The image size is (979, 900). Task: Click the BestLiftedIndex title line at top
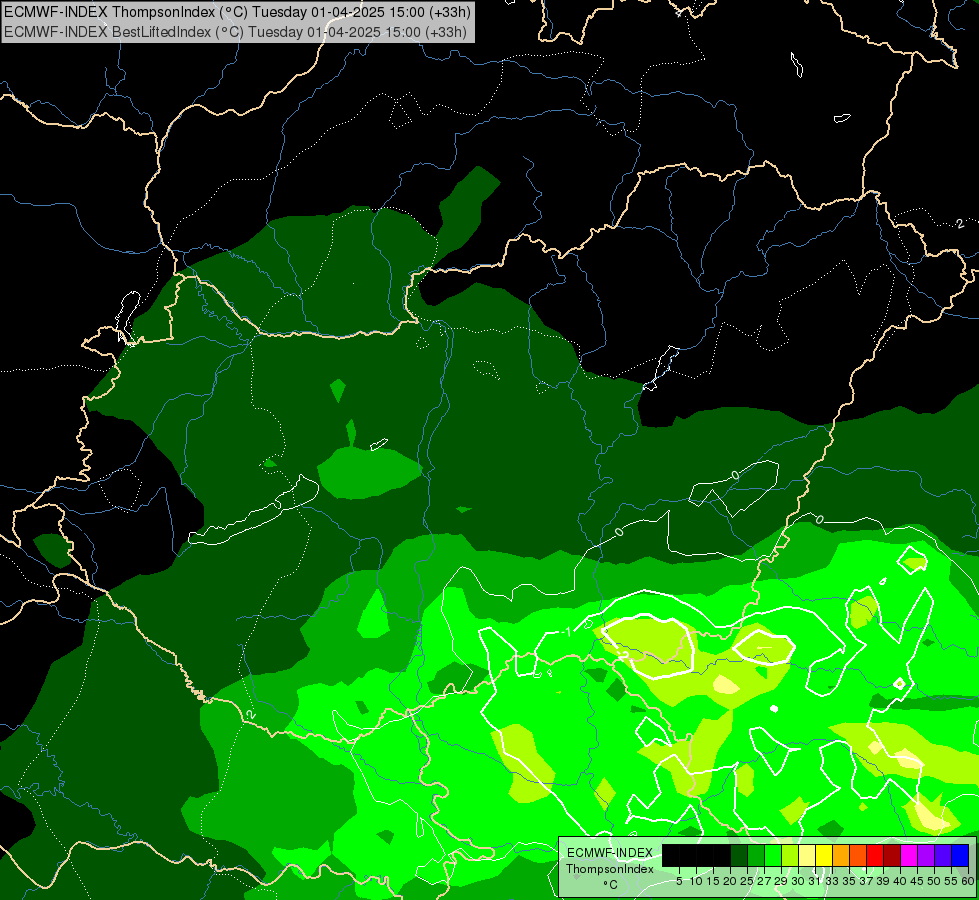click(235, 31)
